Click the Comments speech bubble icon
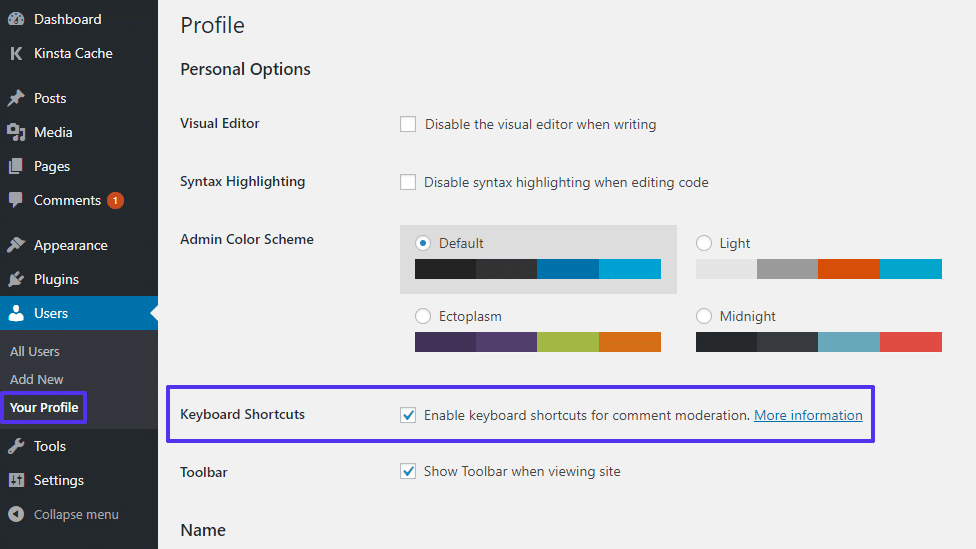 [16, 200]
